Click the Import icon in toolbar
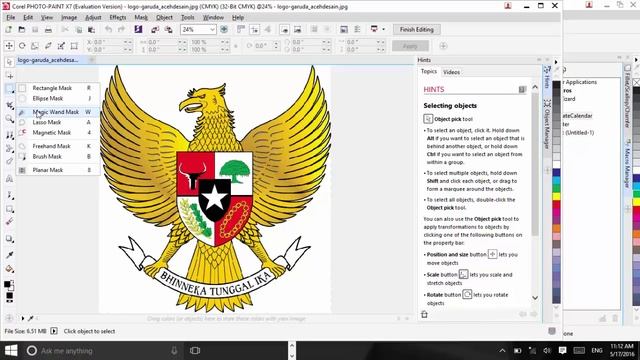640x360 pixels. [x=155, y=29]
